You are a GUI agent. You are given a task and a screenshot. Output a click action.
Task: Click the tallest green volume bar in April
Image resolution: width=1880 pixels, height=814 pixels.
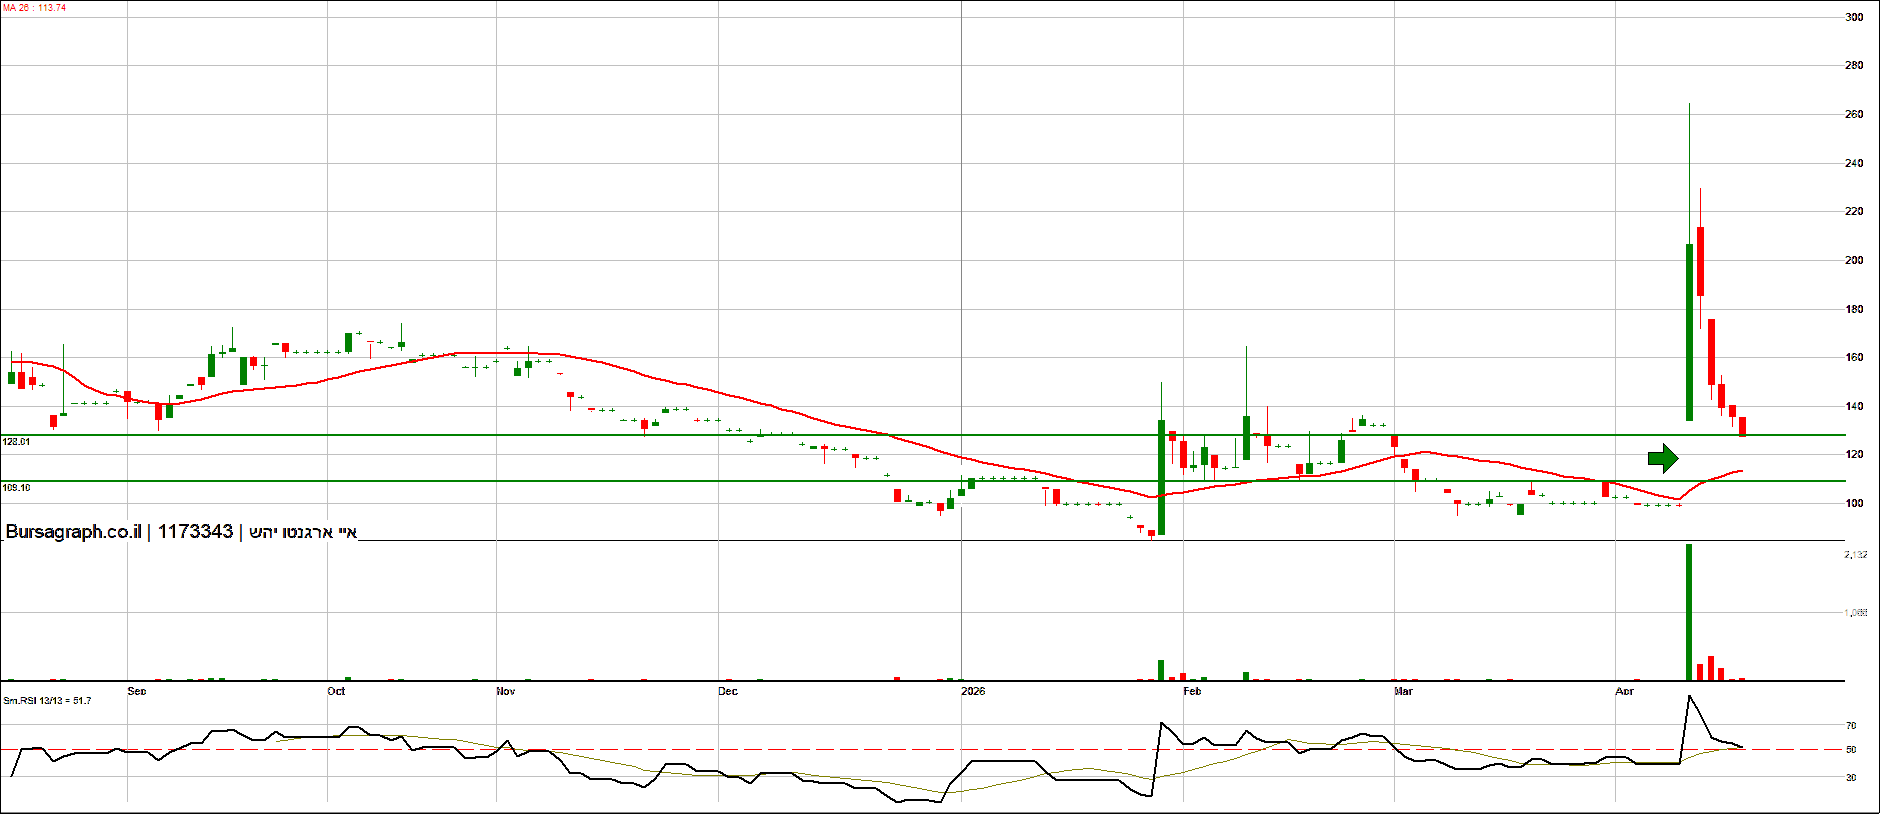1689,612
